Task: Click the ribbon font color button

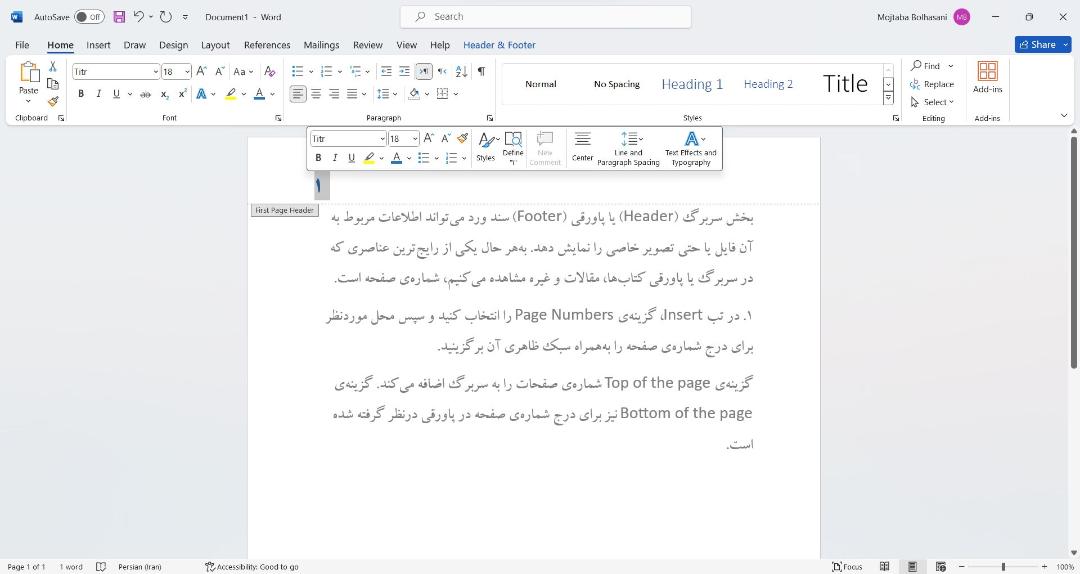Action: coord(259,94)
